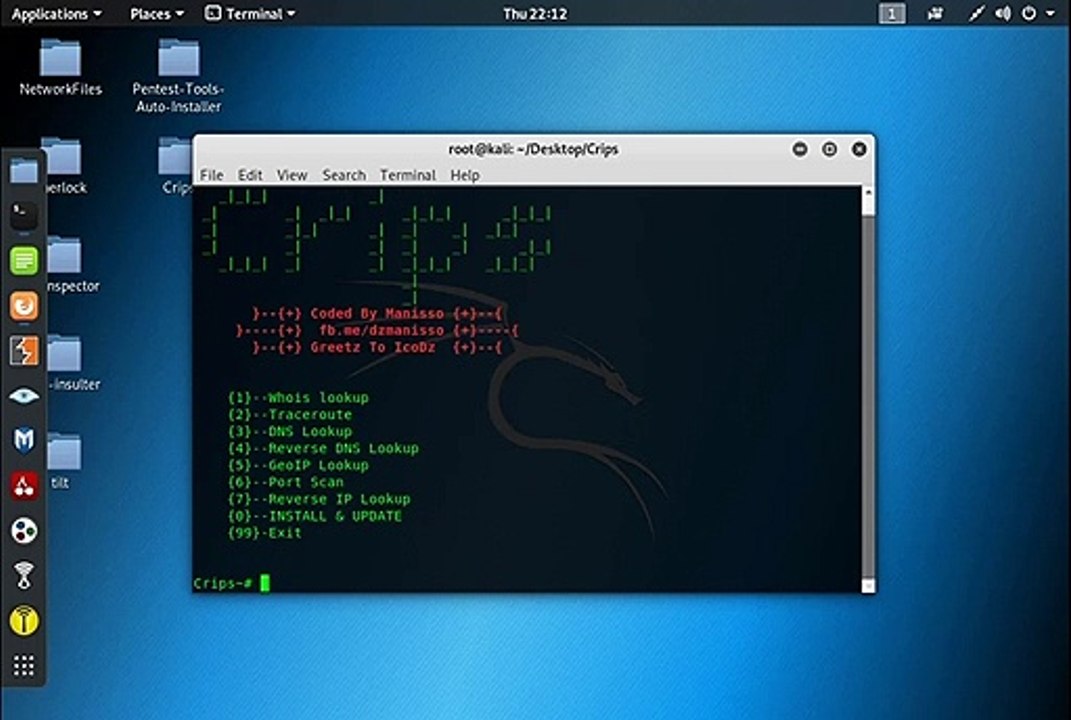Screen dimensions: 1071x720
Task: Open the round black-and-white dock icon
Action: [24, 531]
